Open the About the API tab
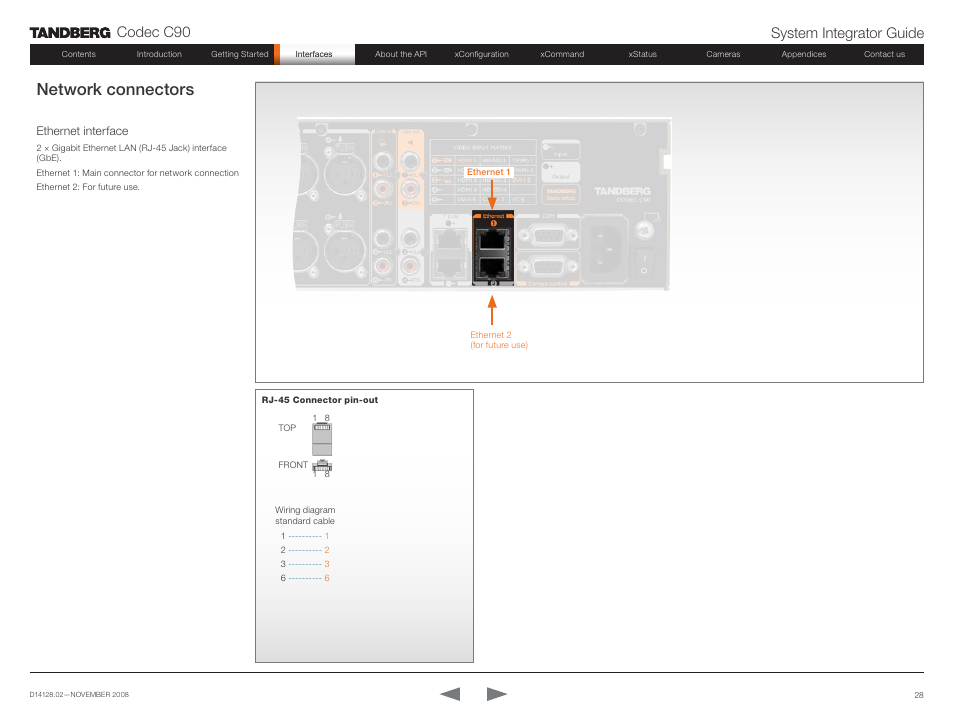The image size is (954, 718). coord(400,54)
